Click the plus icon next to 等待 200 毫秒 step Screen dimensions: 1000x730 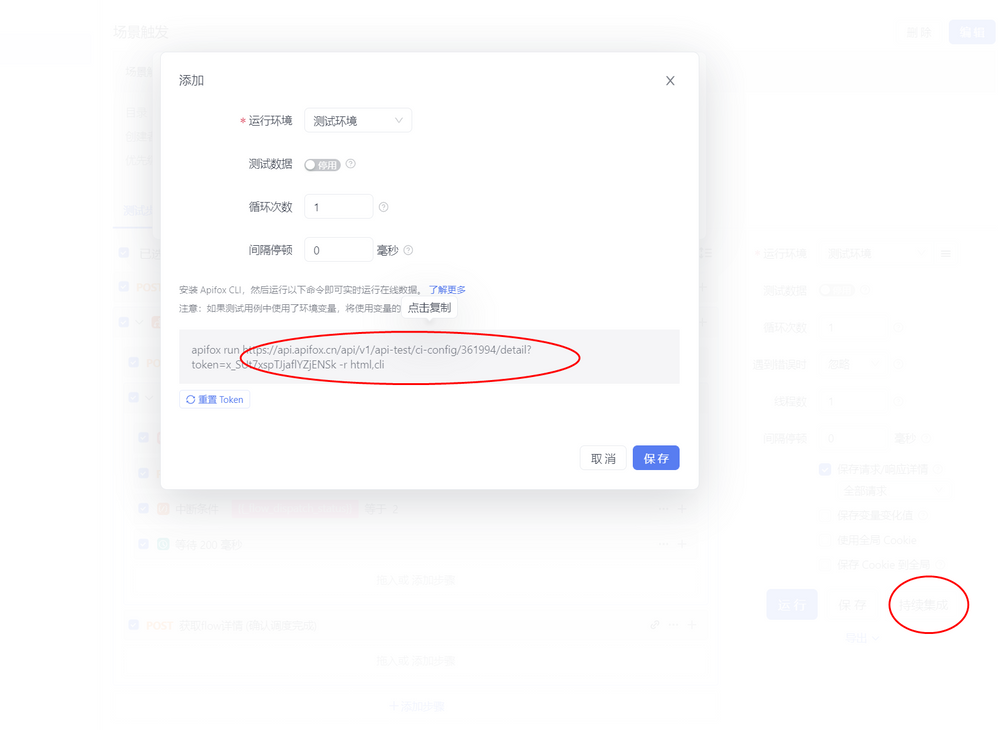(680, 544)
